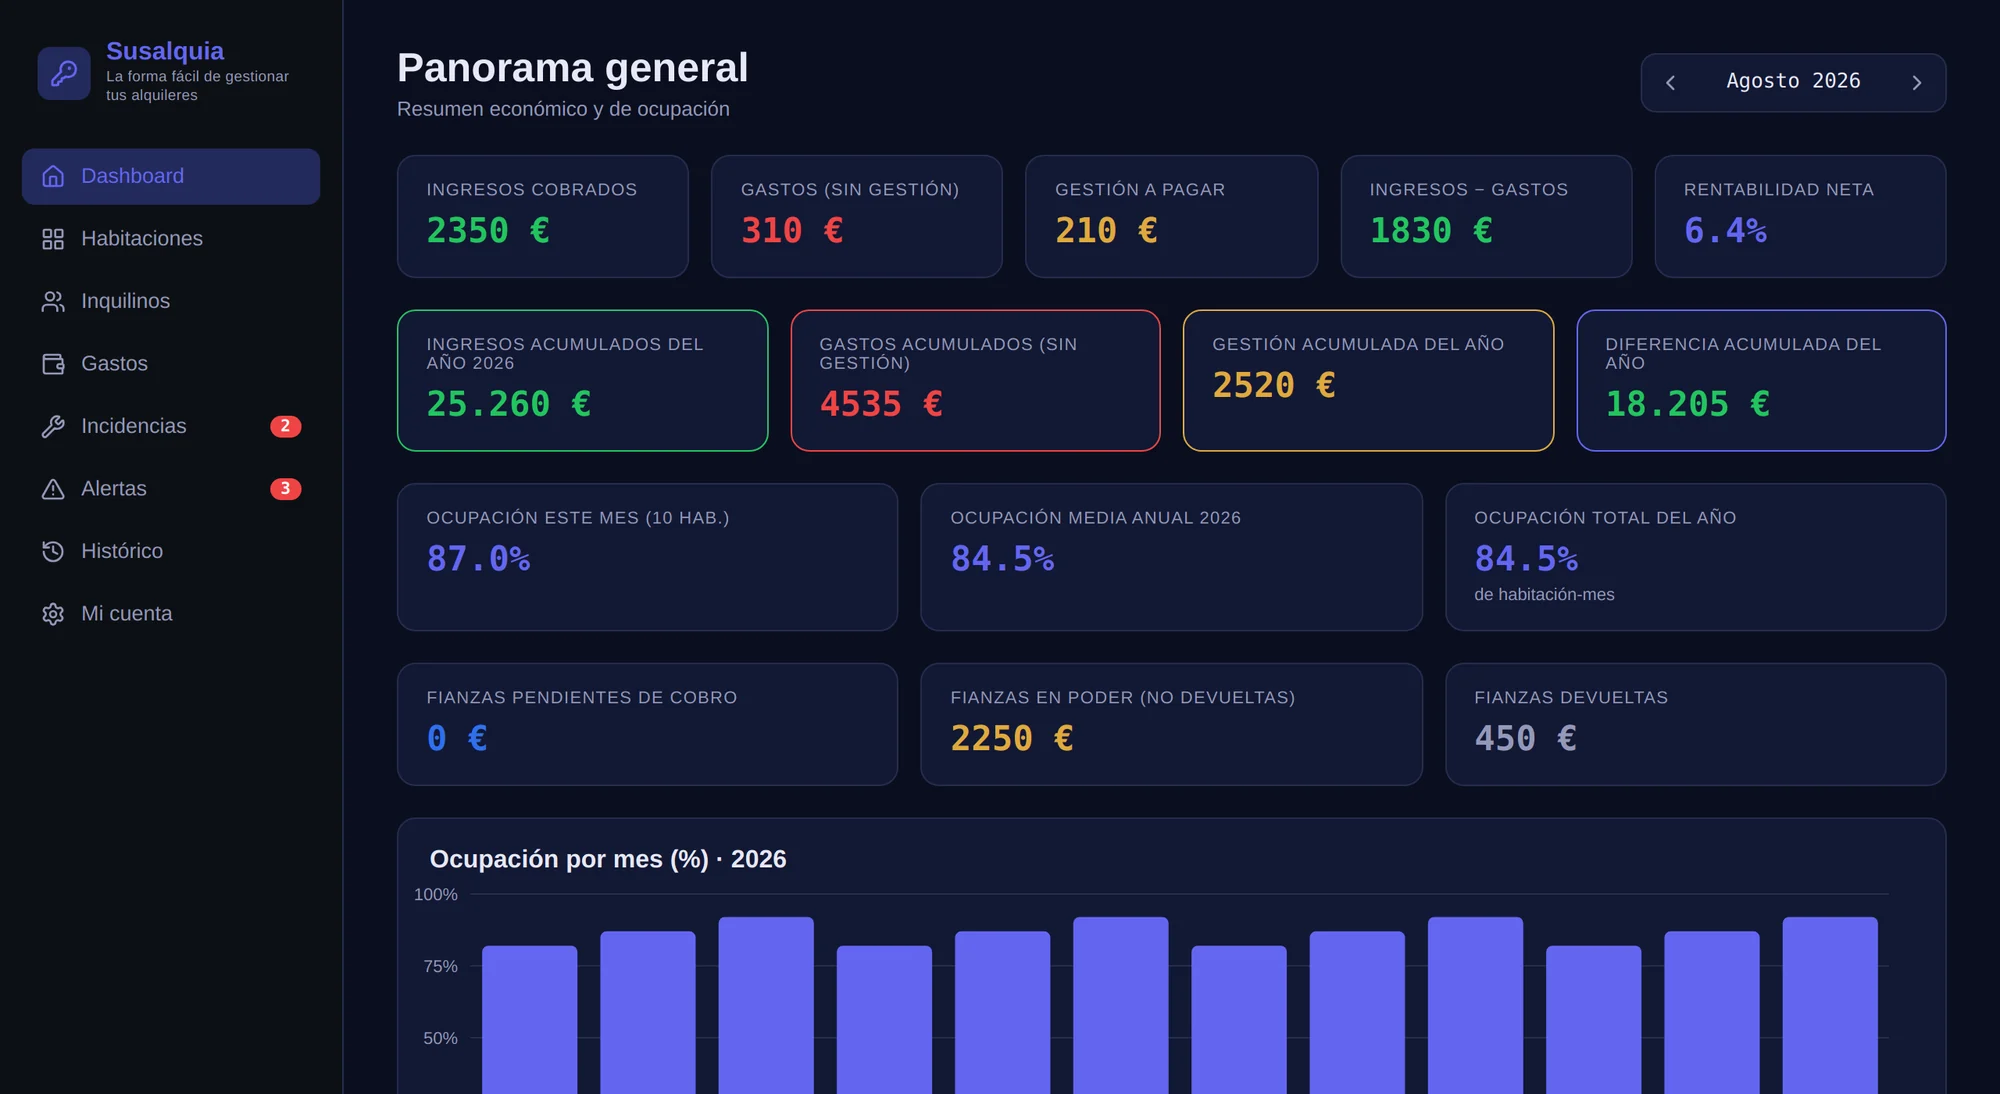The width and height of the screenshot is (2000, 1094).
Task: Click the Alertas badge showing 3
Action: pyautogui.click(x=285, y=489)
